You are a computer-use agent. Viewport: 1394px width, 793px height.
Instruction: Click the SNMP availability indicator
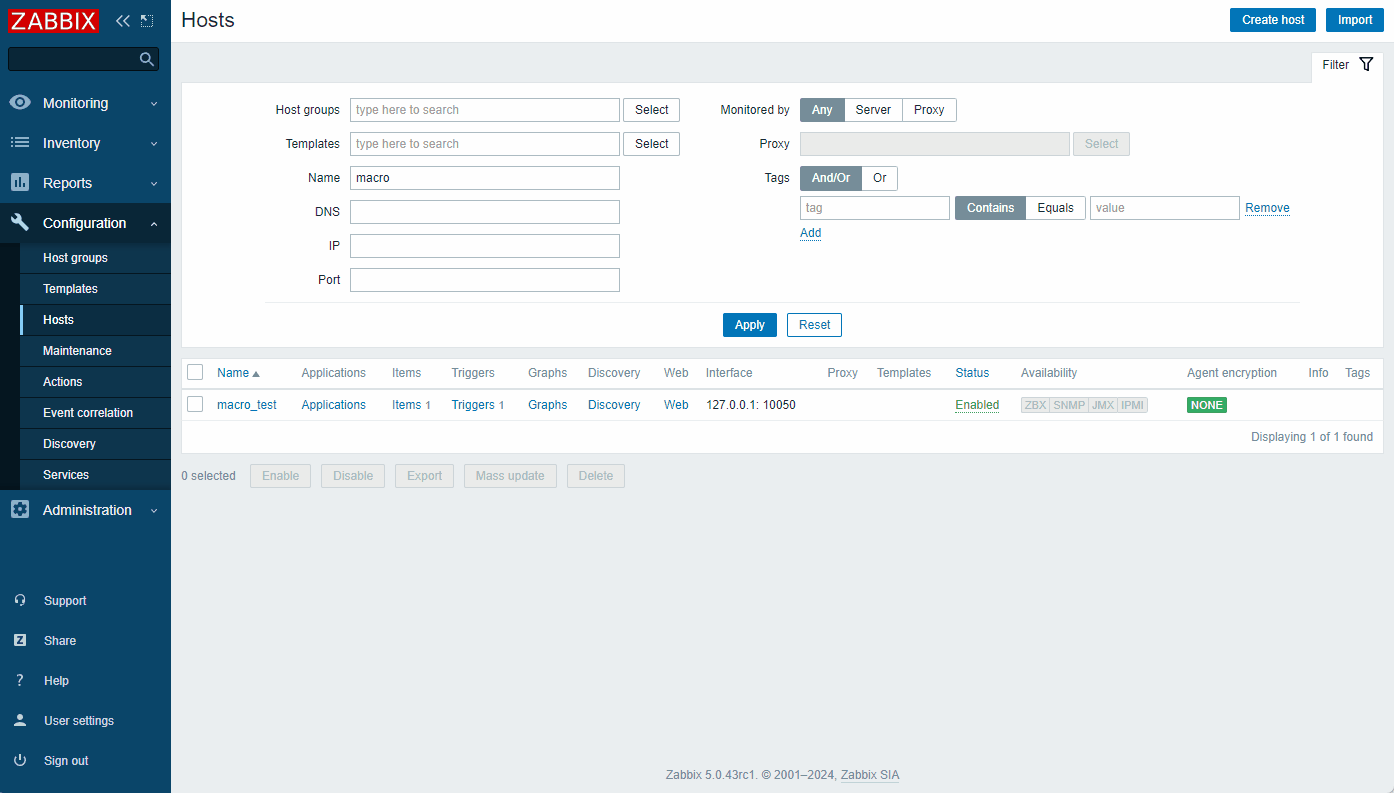point(1069,405)
